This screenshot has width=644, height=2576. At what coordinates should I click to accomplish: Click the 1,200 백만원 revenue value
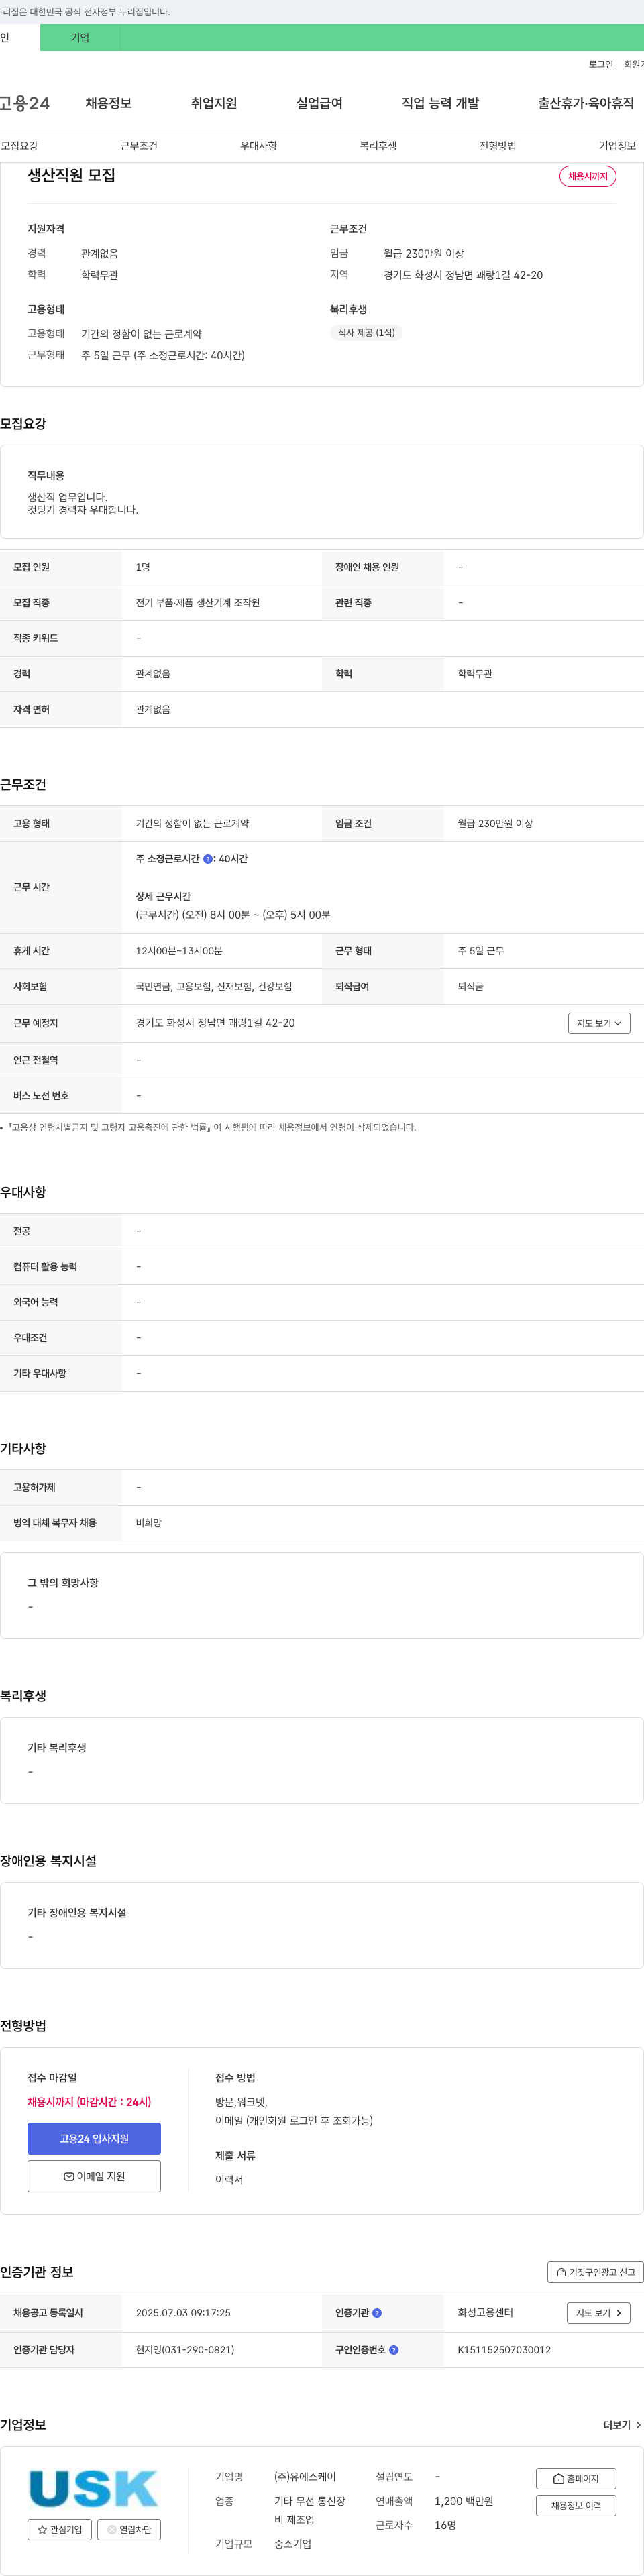tap(464, 2501)
